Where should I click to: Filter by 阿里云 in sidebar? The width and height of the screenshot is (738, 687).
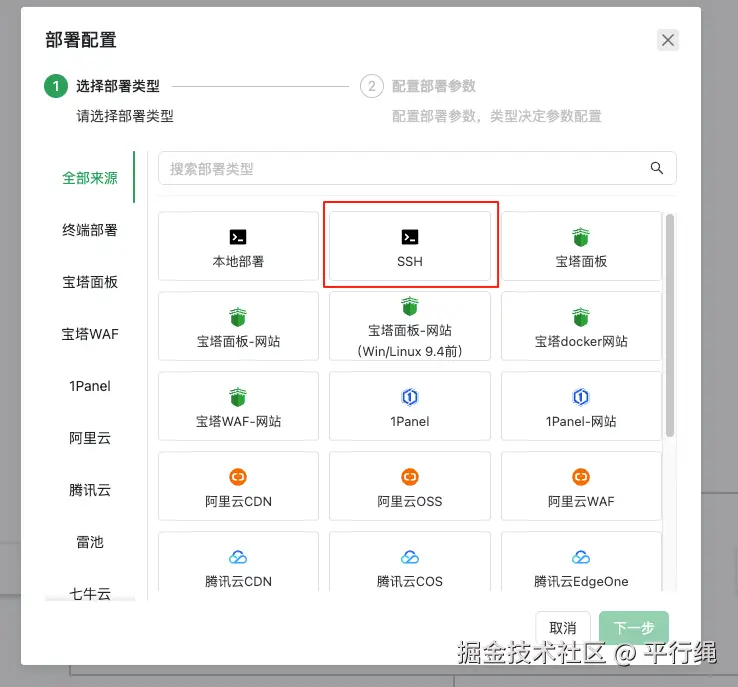click(x=89, y=438)
